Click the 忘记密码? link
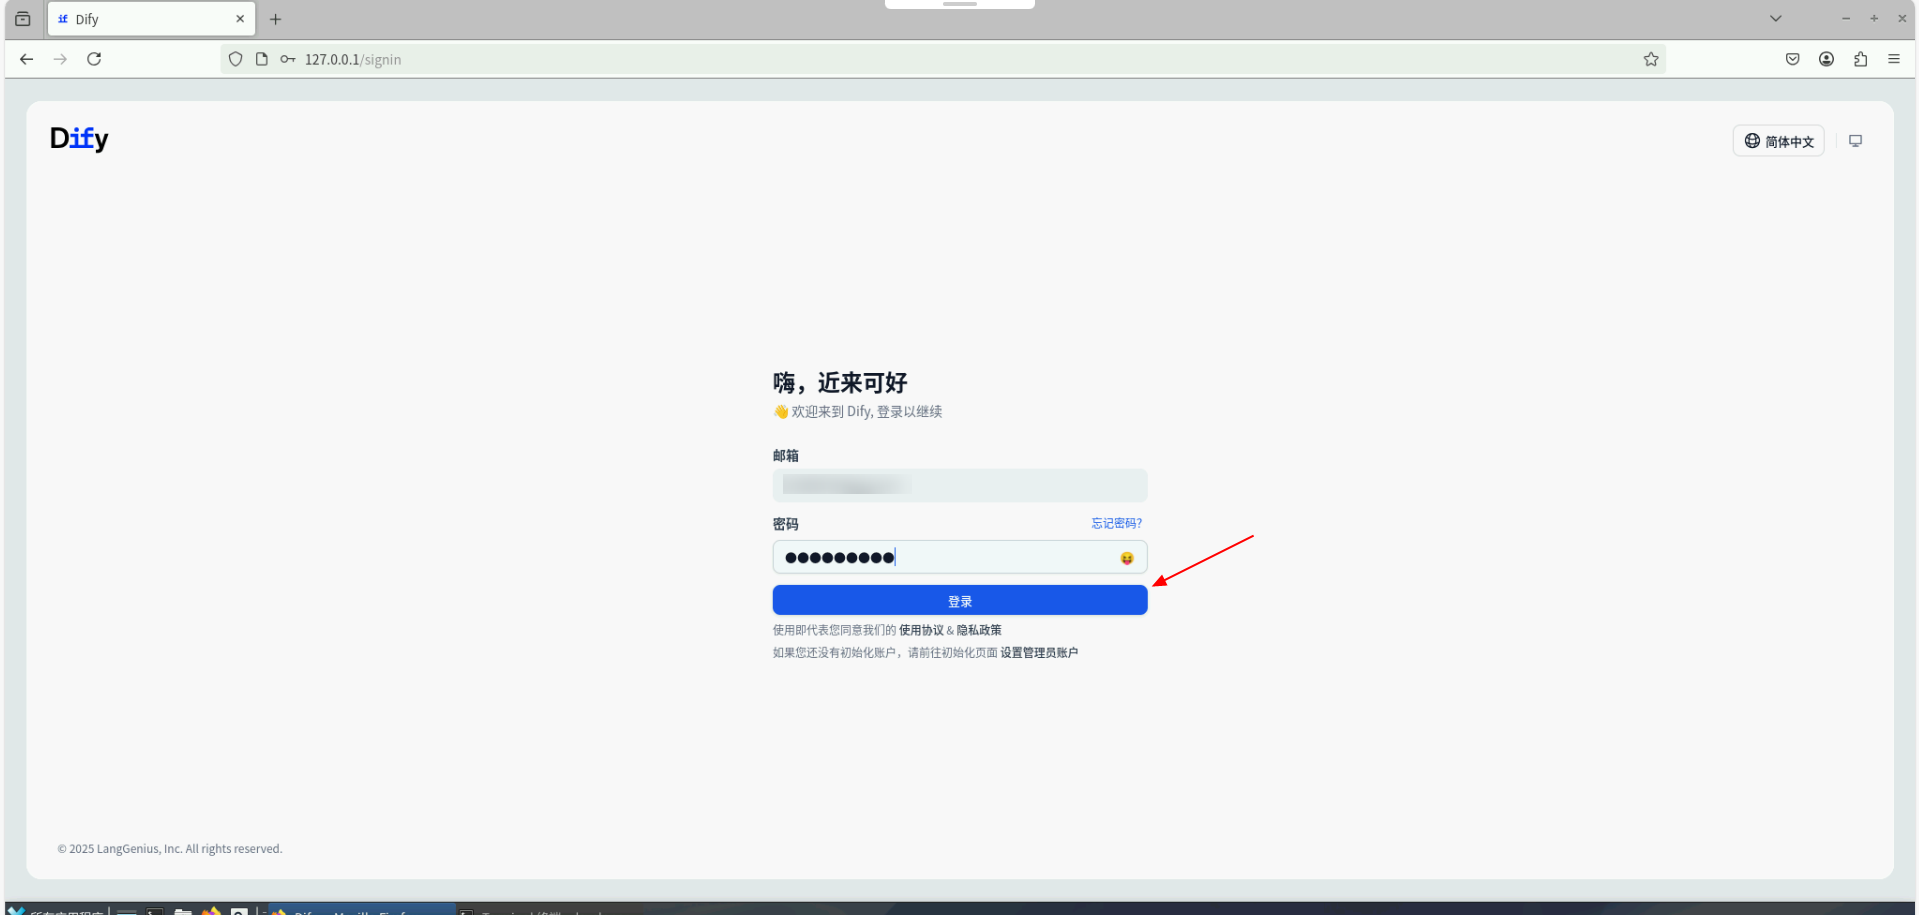 (x=1116, y=523)
